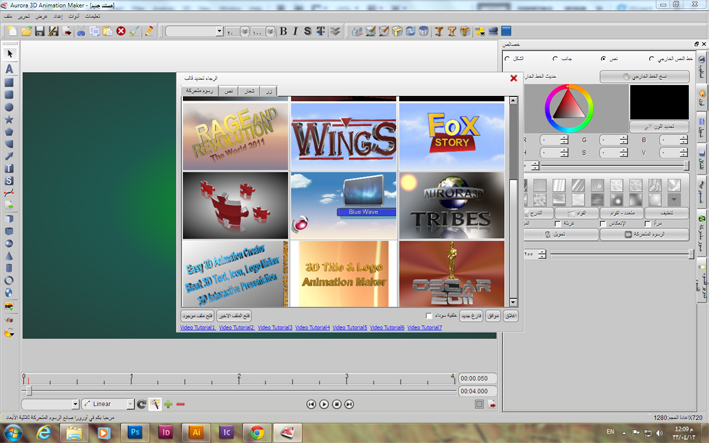This screenshot has height=443, width=709.
Task: Click the black color preview swatch
Action: [659, 102]
